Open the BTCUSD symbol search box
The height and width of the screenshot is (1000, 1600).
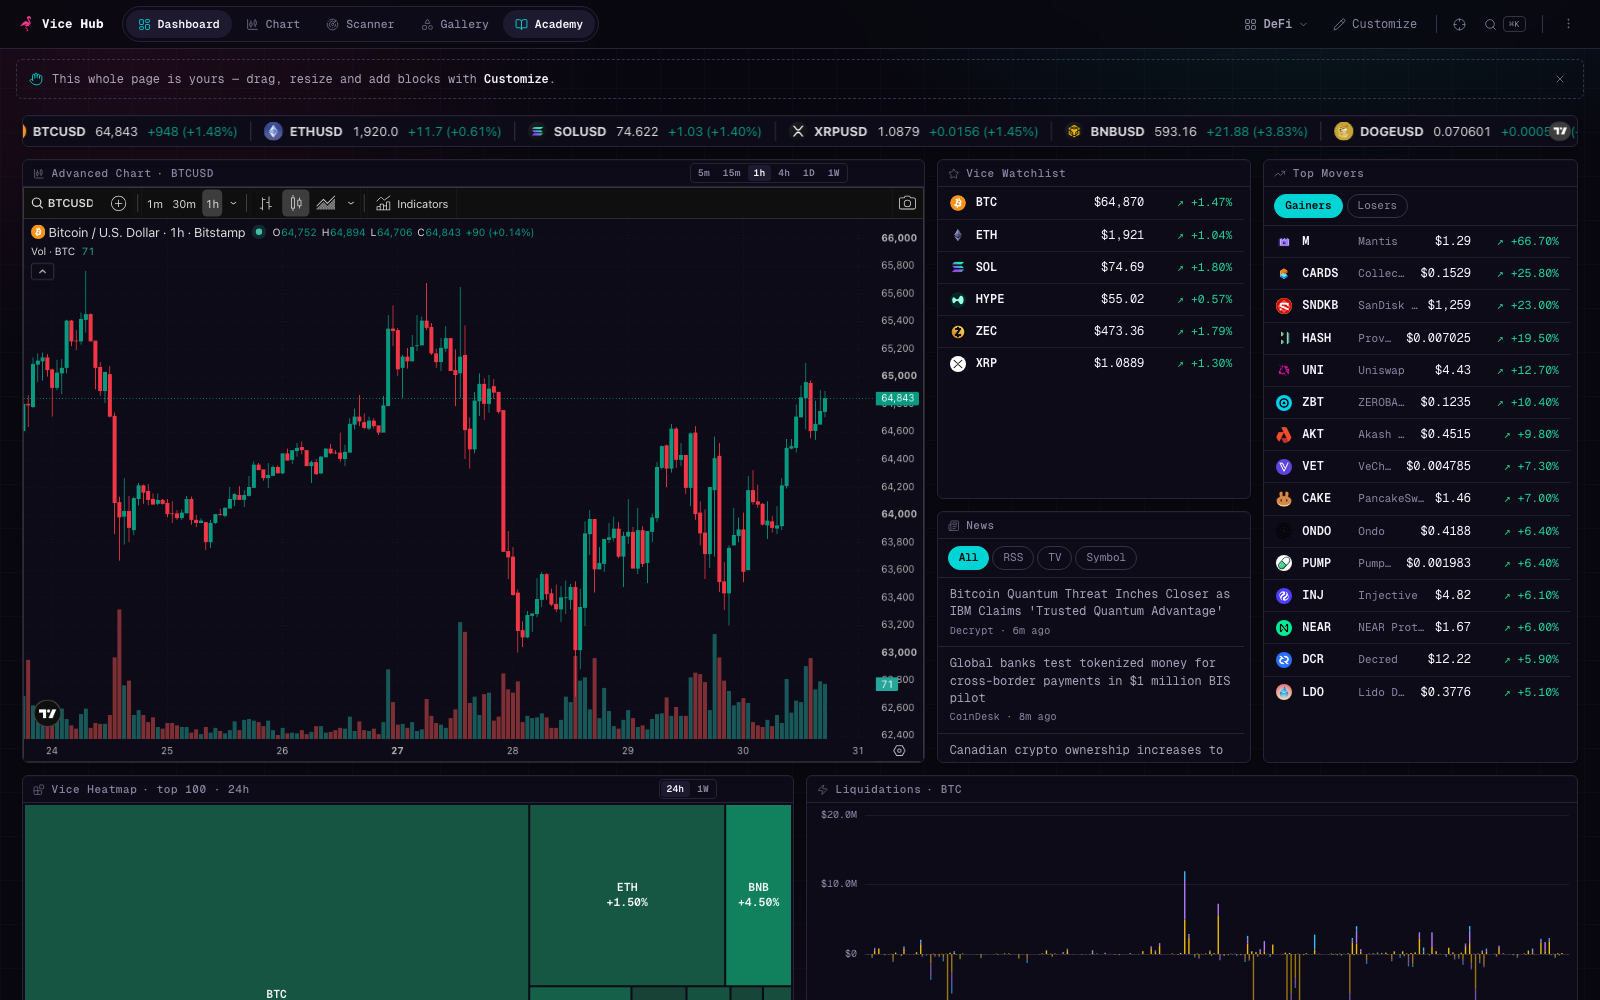pyautogui.click(x=63, y=203)
